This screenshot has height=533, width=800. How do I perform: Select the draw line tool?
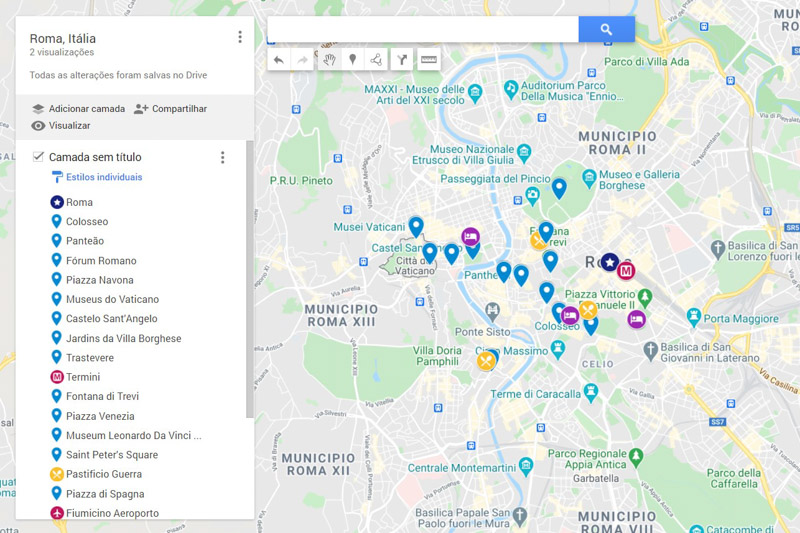tap(376, 60)
